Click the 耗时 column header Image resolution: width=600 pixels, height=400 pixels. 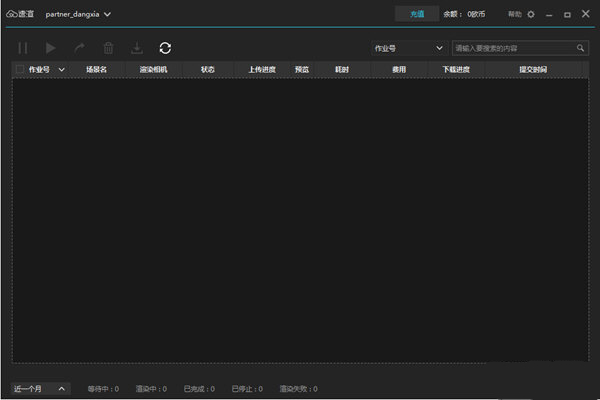coord(342,69)
